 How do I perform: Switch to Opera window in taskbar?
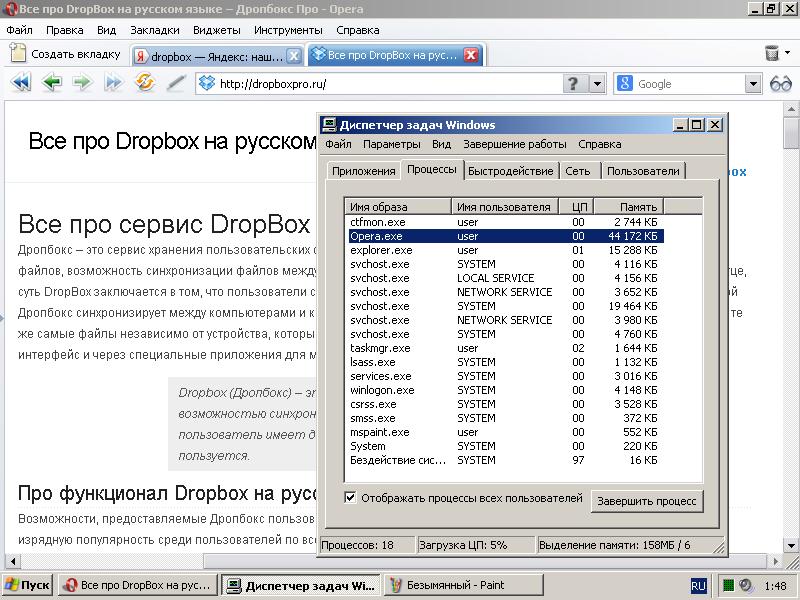(138, 585)
